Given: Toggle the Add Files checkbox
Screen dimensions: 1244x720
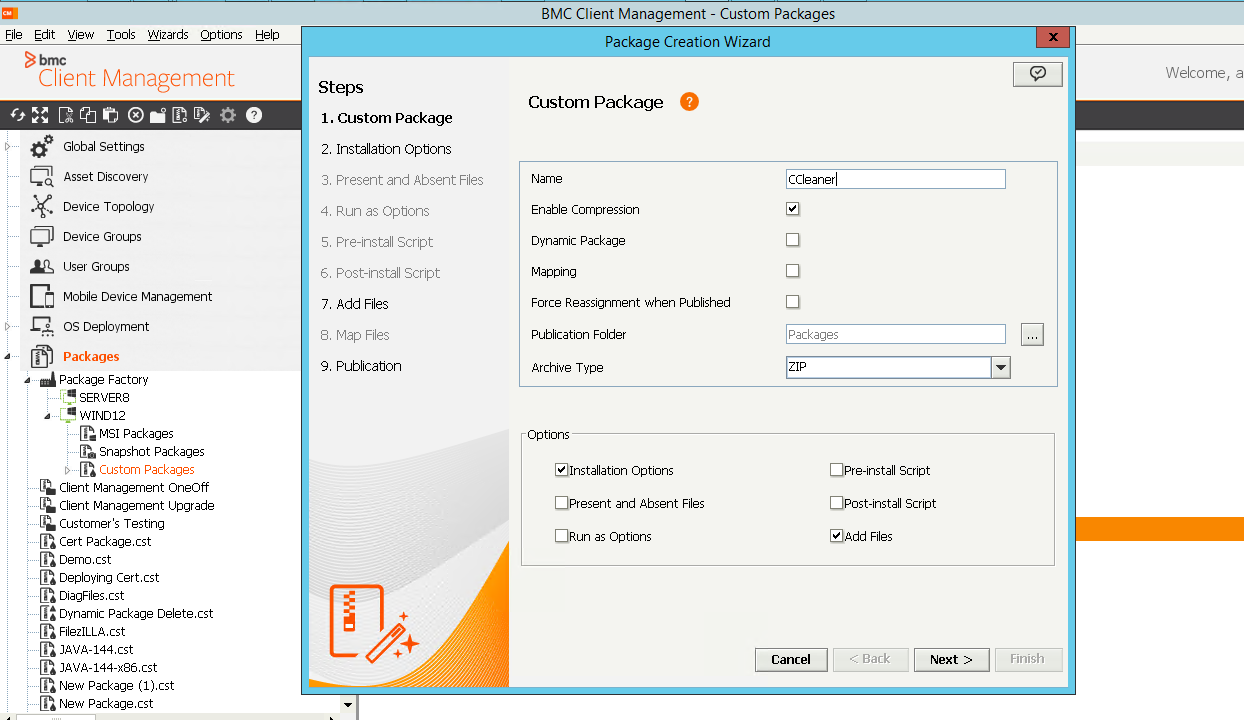Looking at the screenshot, I should [837, 536].
